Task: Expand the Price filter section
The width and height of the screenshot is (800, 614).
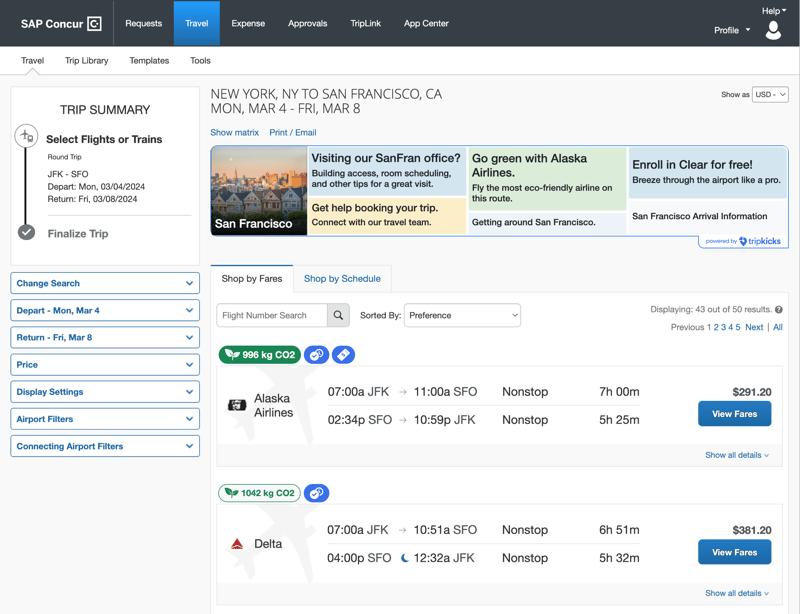Action: pyautogui.click(x=104, y=364)
